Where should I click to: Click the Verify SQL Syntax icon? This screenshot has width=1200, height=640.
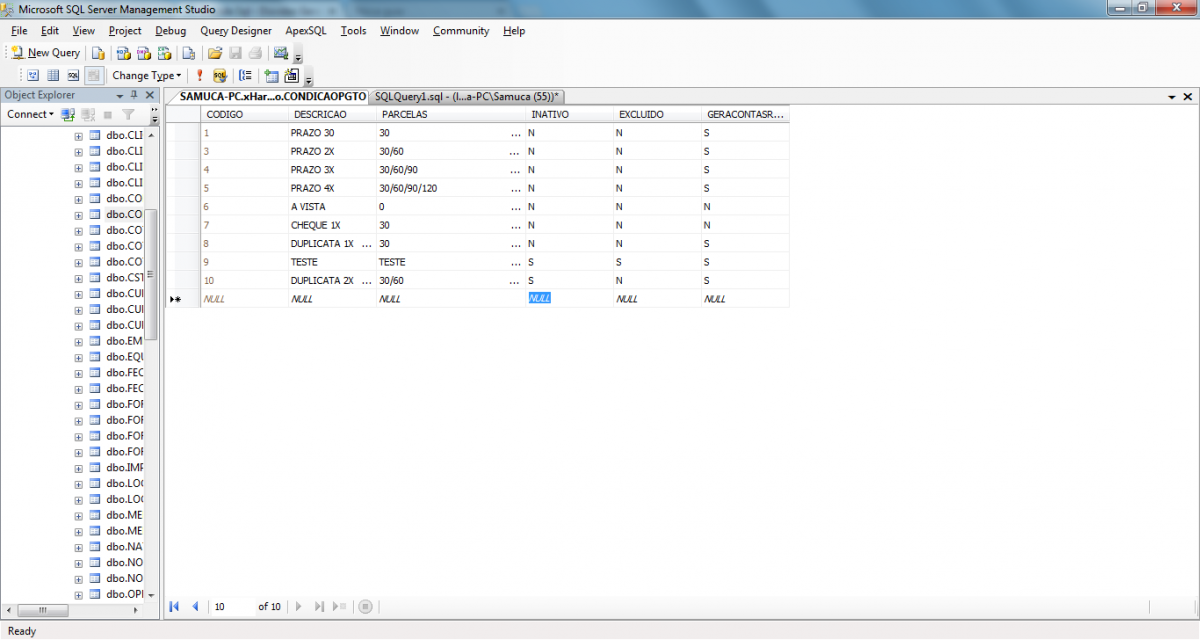pos(219,75)
